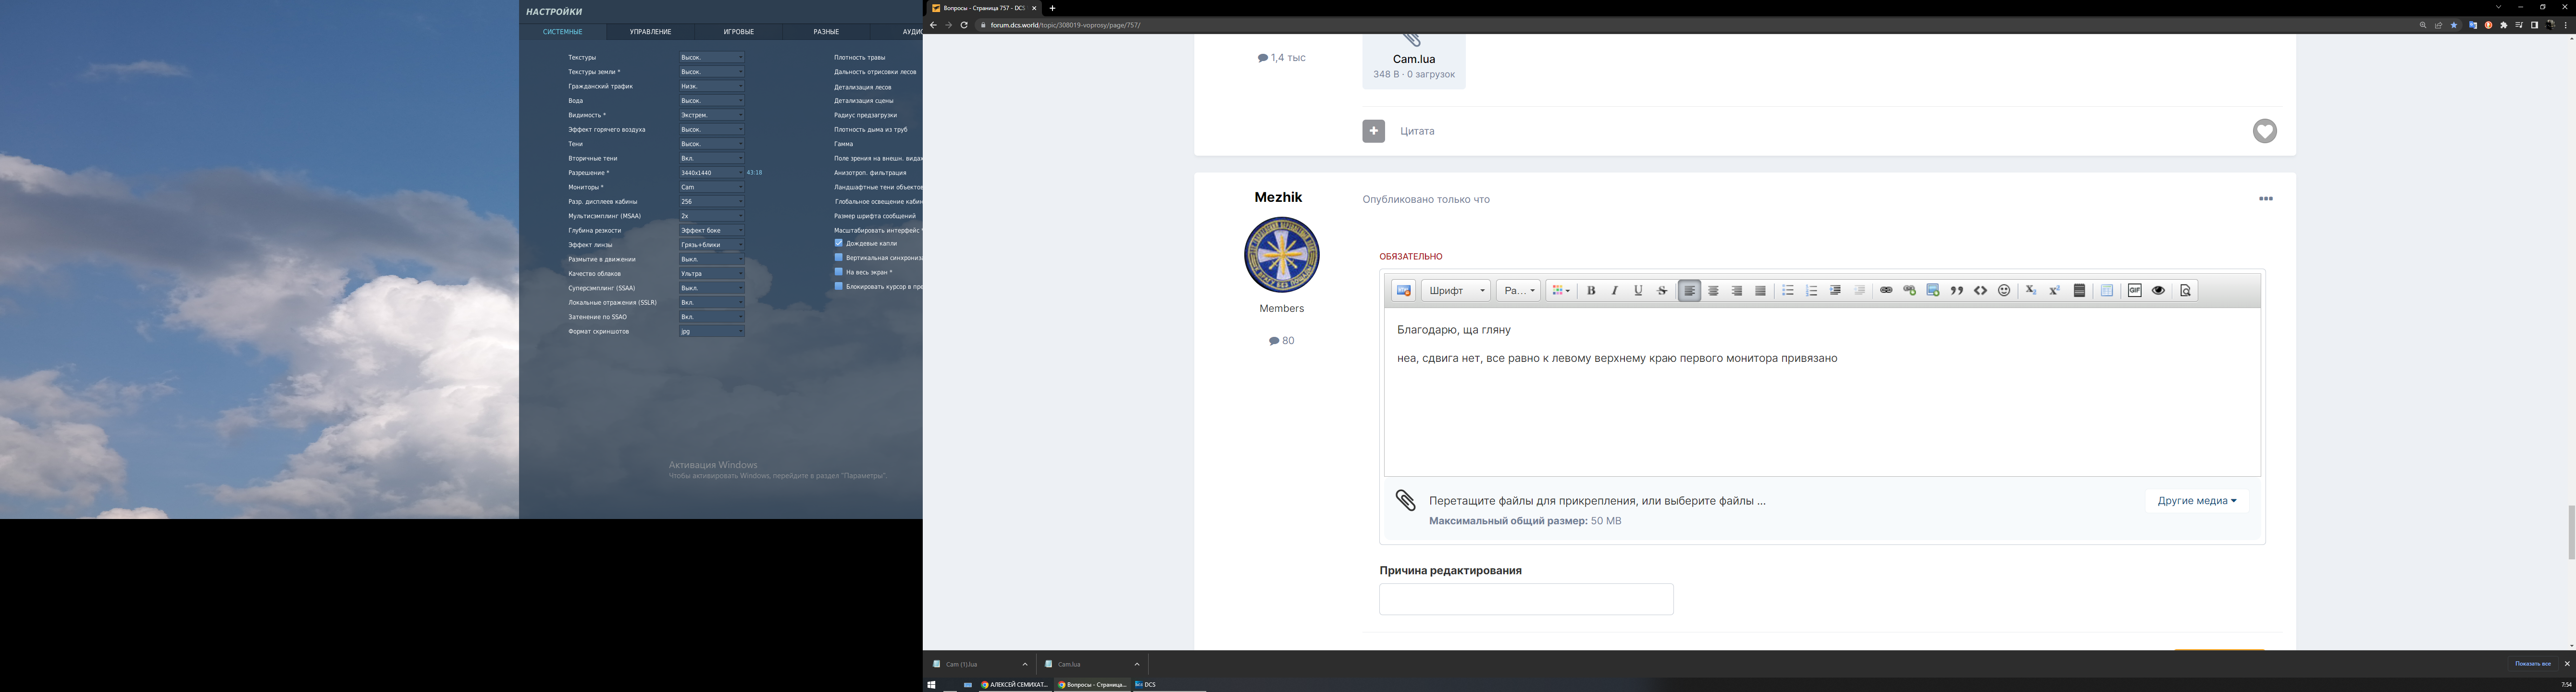This screenshot has height=692, width=2576.
Task: Toggle HTML source mode in post editor
Action: point(1404,291)
